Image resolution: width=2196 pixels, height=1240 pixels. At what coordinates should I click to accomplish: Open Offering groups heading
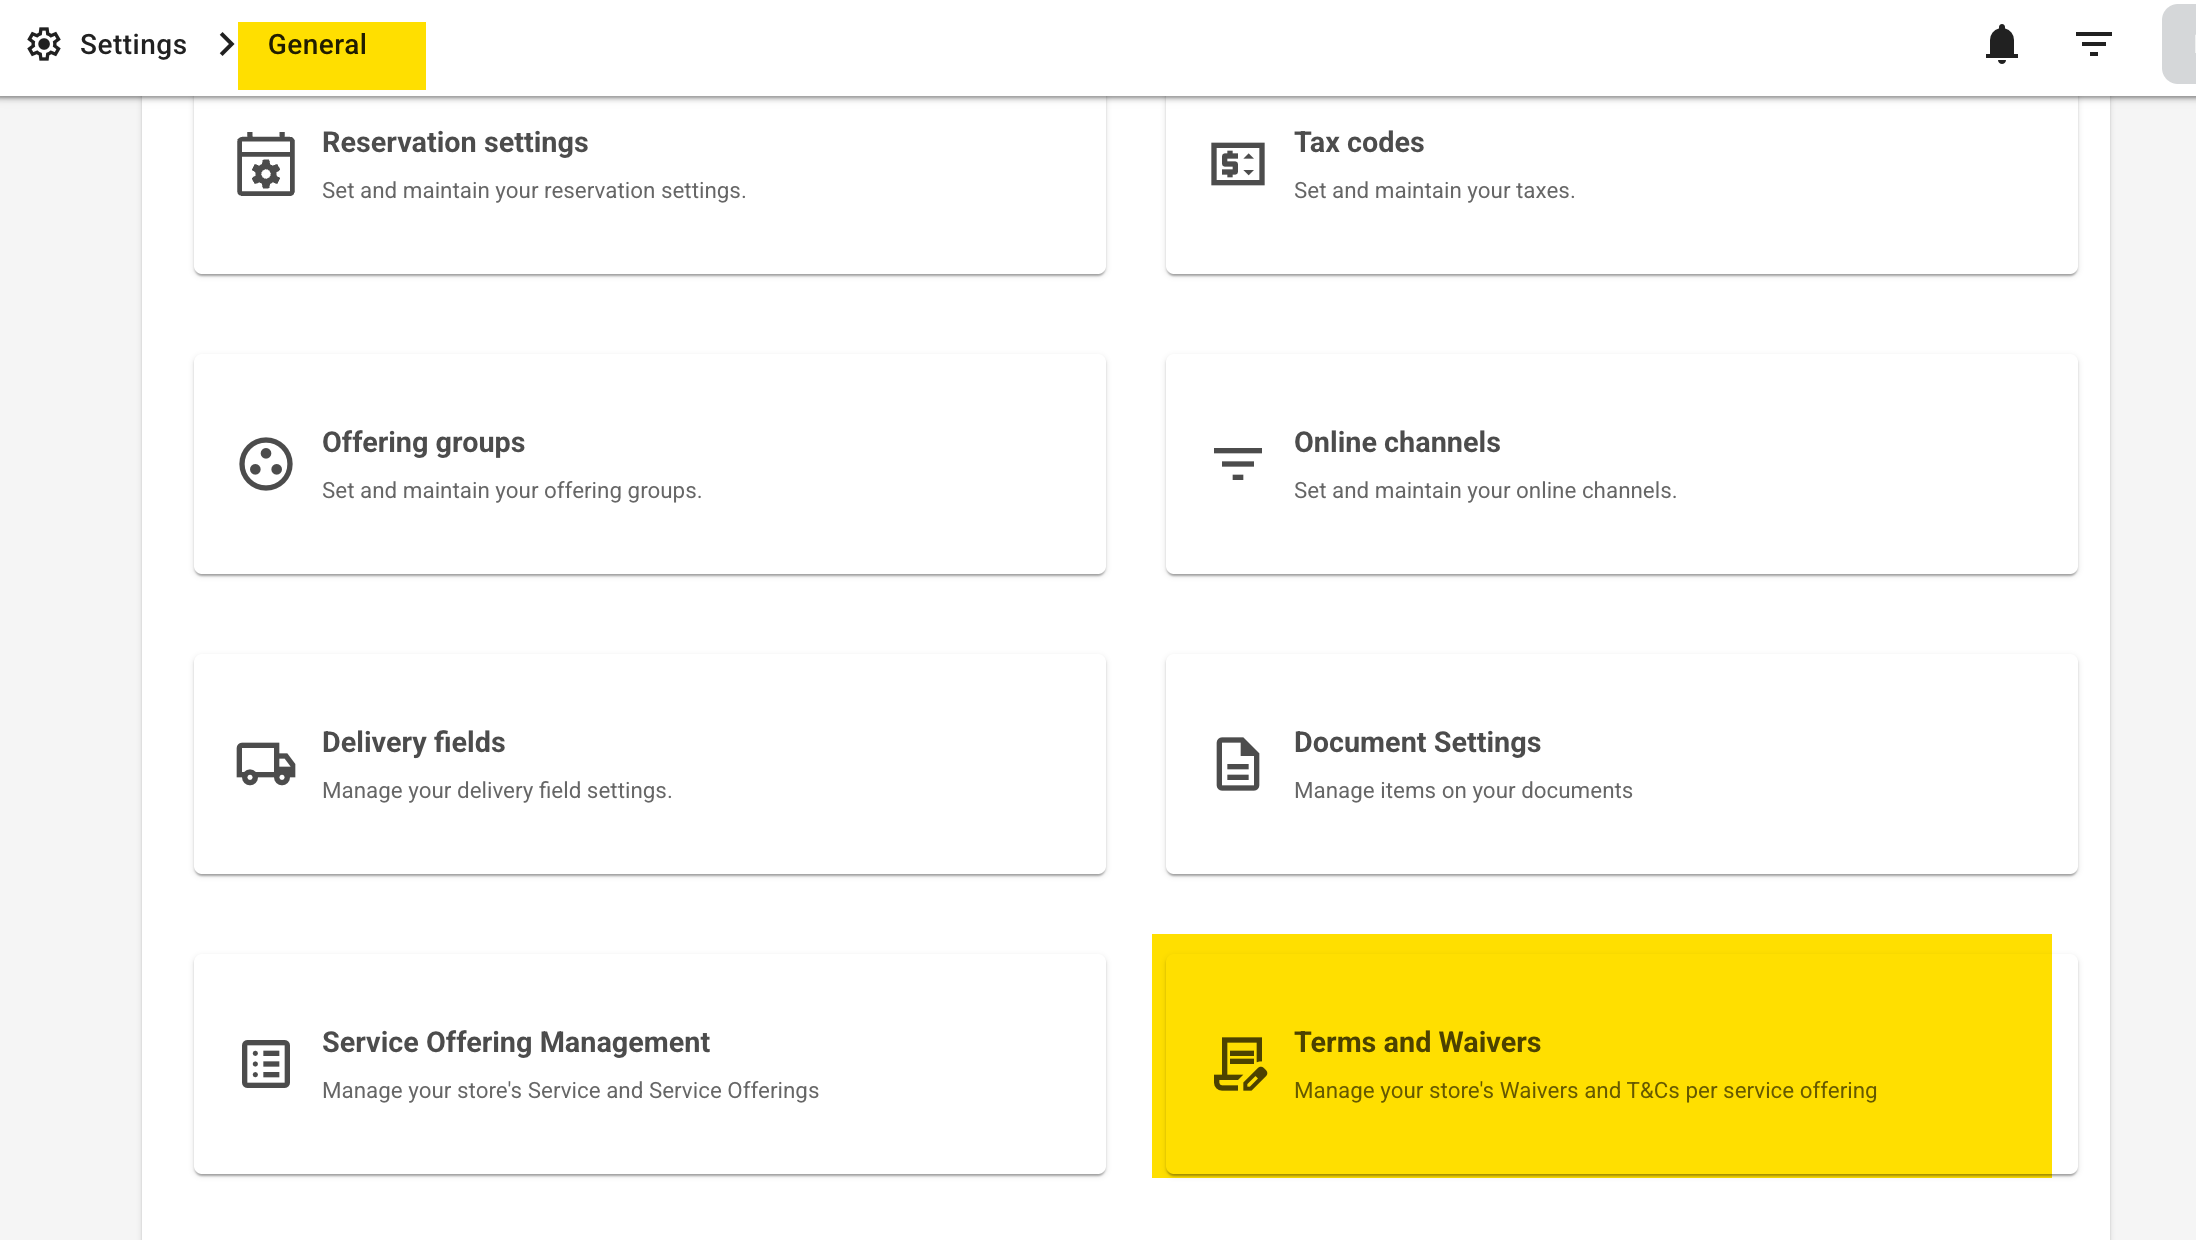click(423, 443)
